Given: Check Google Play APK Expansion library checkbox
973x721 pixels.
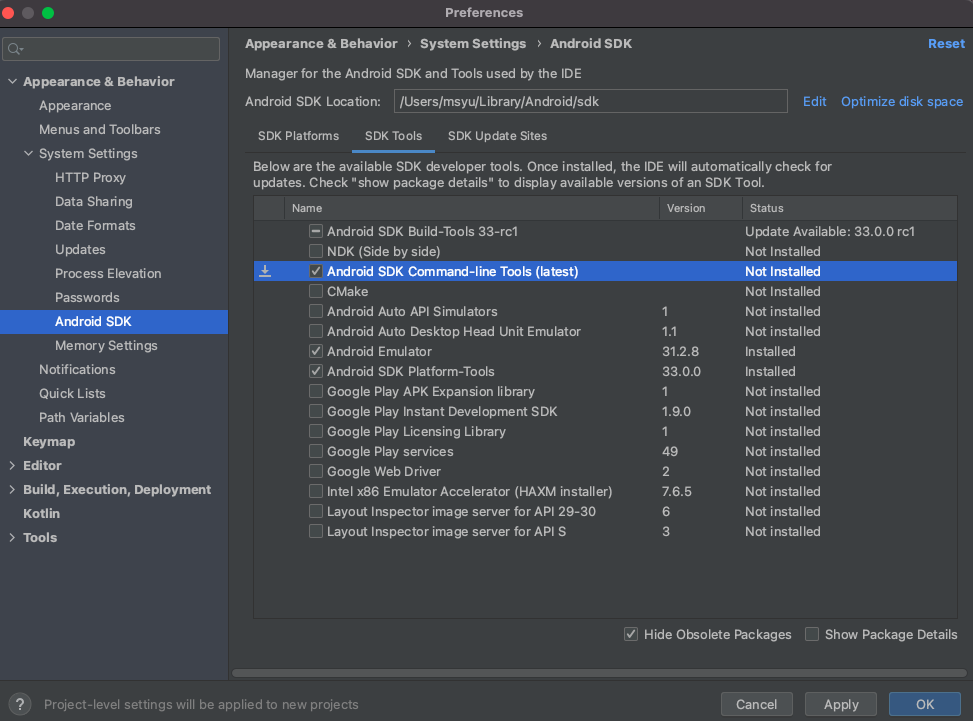Looking at the screenshot, I should pos(316,392).
